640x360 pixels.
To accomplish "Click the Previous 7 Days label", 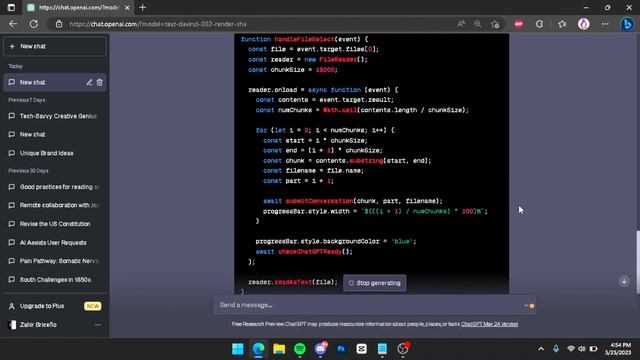I will 27,100.
